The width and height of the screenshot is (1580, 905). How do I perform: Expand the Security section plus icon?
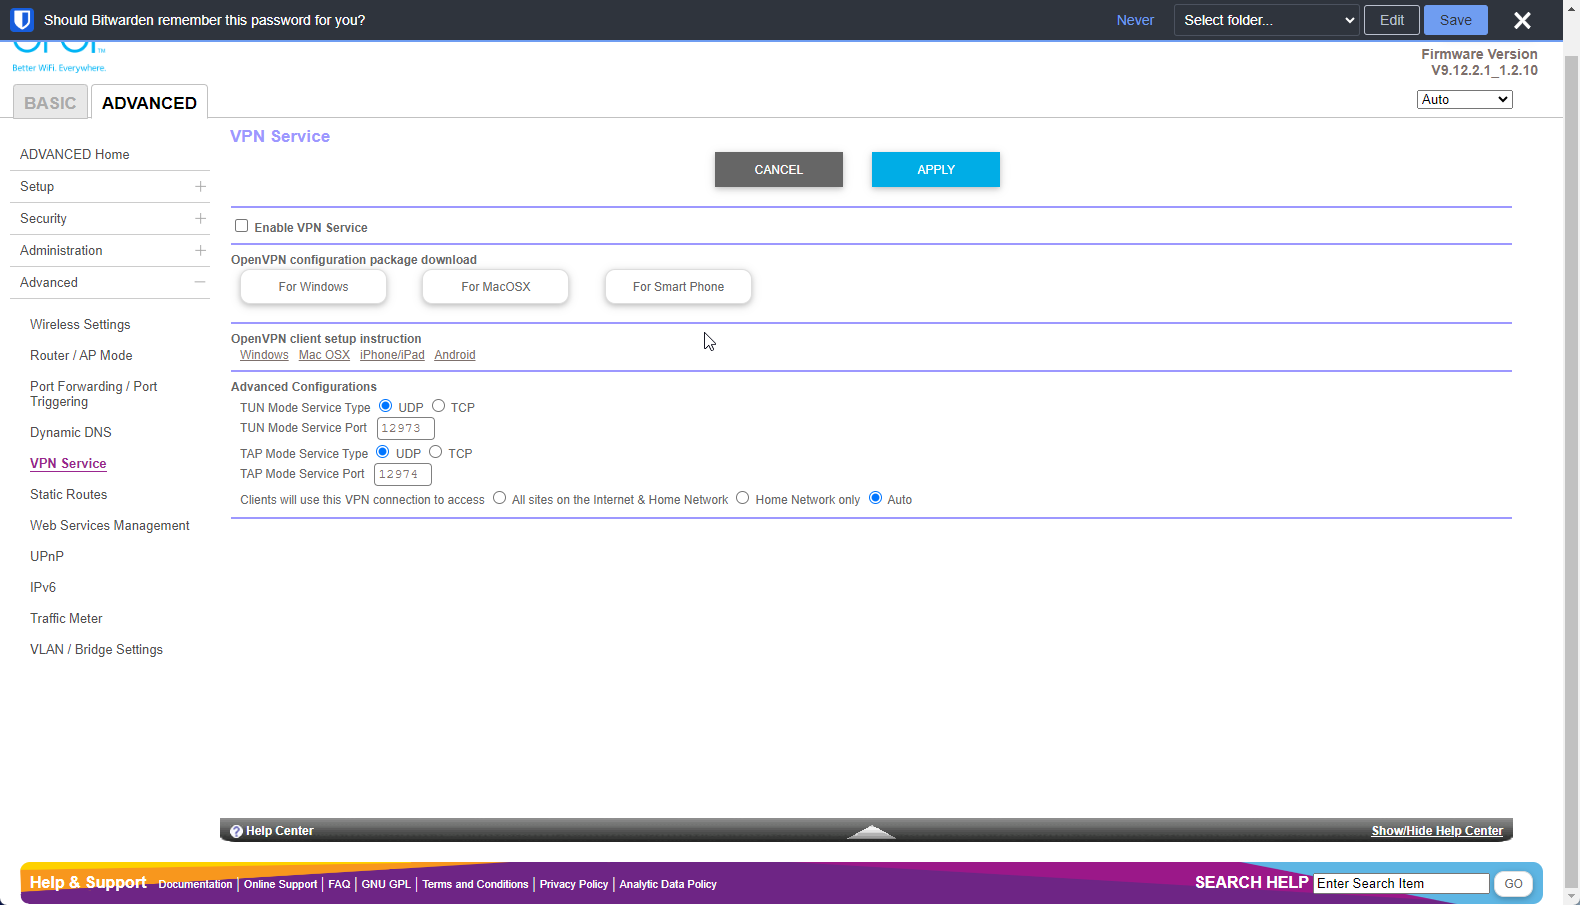coord(200,219)
